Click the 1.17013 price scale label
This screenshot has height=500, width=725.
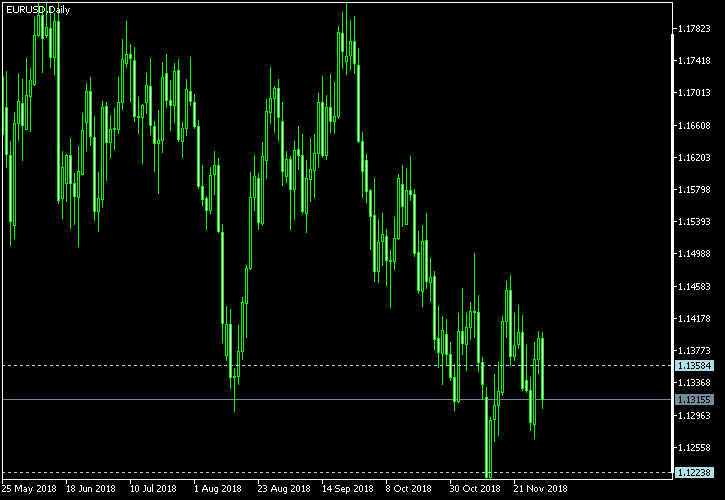click(x=694, y=93)
